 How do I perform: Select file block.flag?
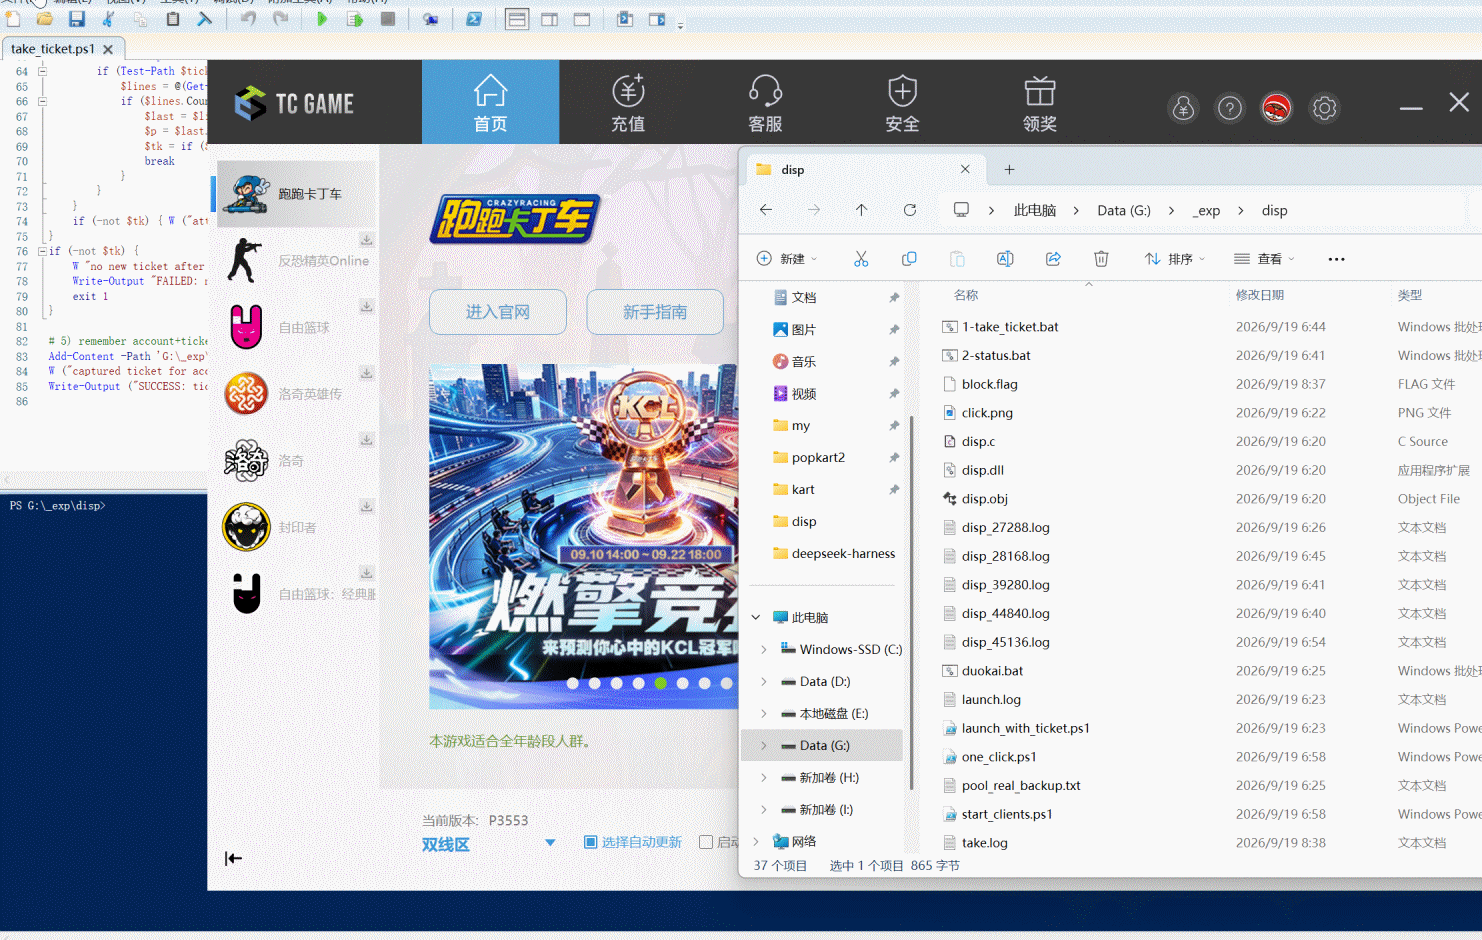pyautogui.click(x=990, y=384)
